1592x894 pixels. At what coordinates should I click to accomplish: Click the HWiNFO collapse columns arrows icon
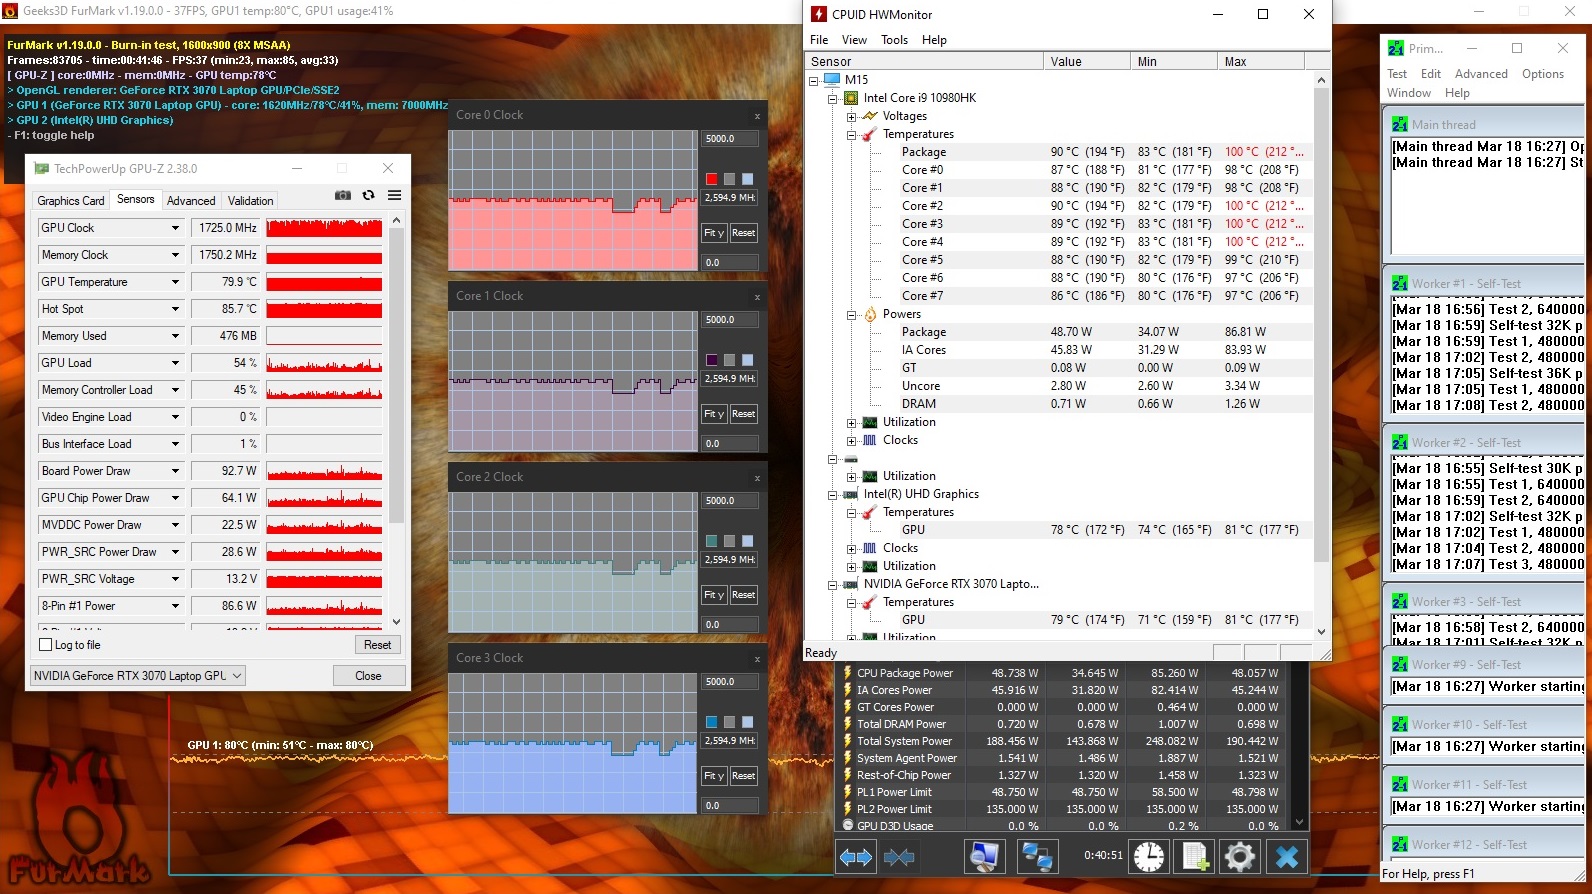(x=899, y=857)
